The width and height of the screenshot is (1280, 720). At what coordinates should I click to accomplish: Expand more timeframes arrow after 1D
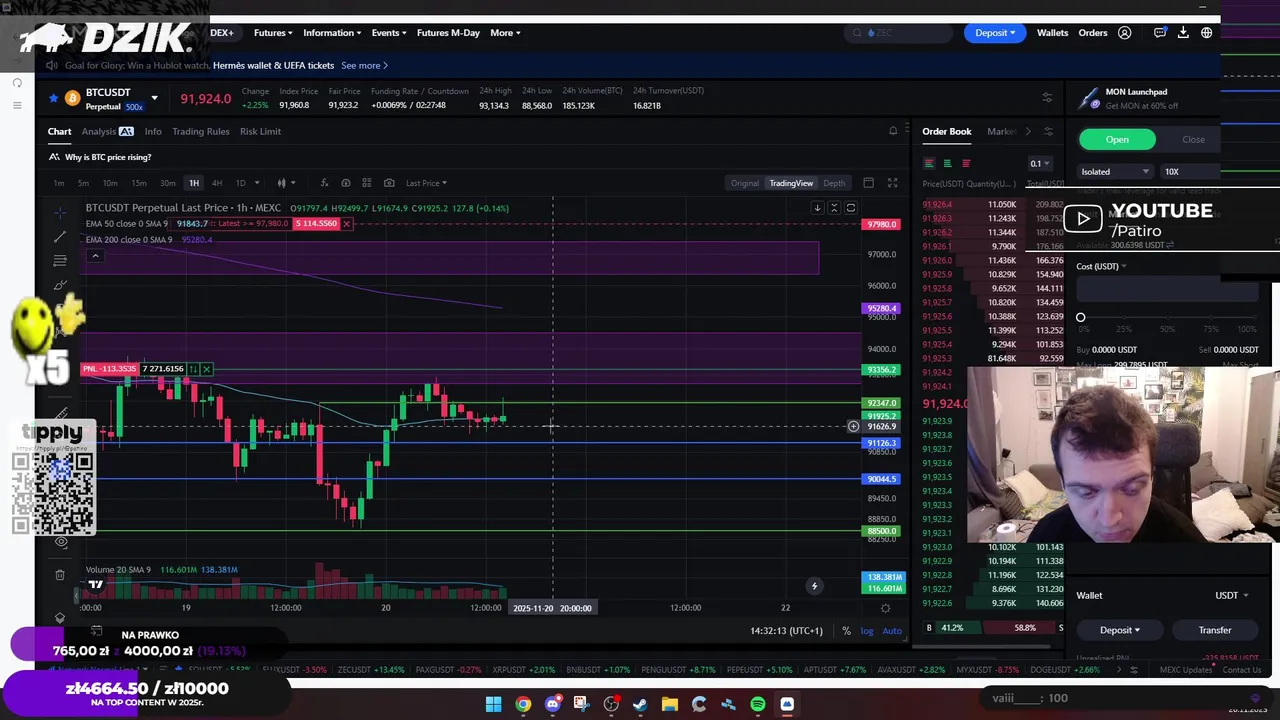tap(257, 183)
